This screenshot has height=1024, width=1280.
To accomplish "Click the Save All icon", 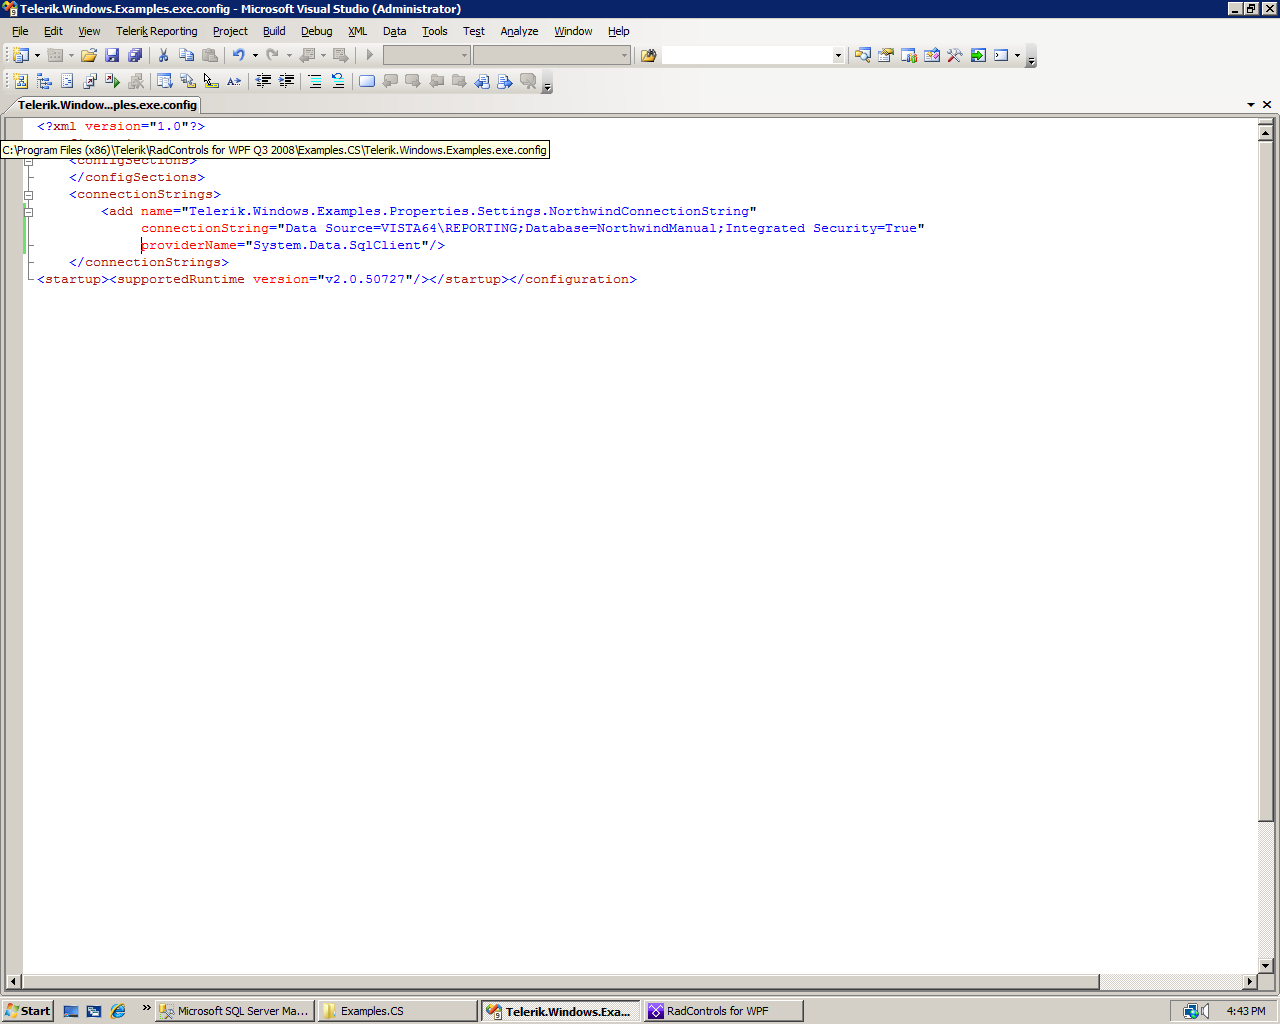I will [135, 55].
